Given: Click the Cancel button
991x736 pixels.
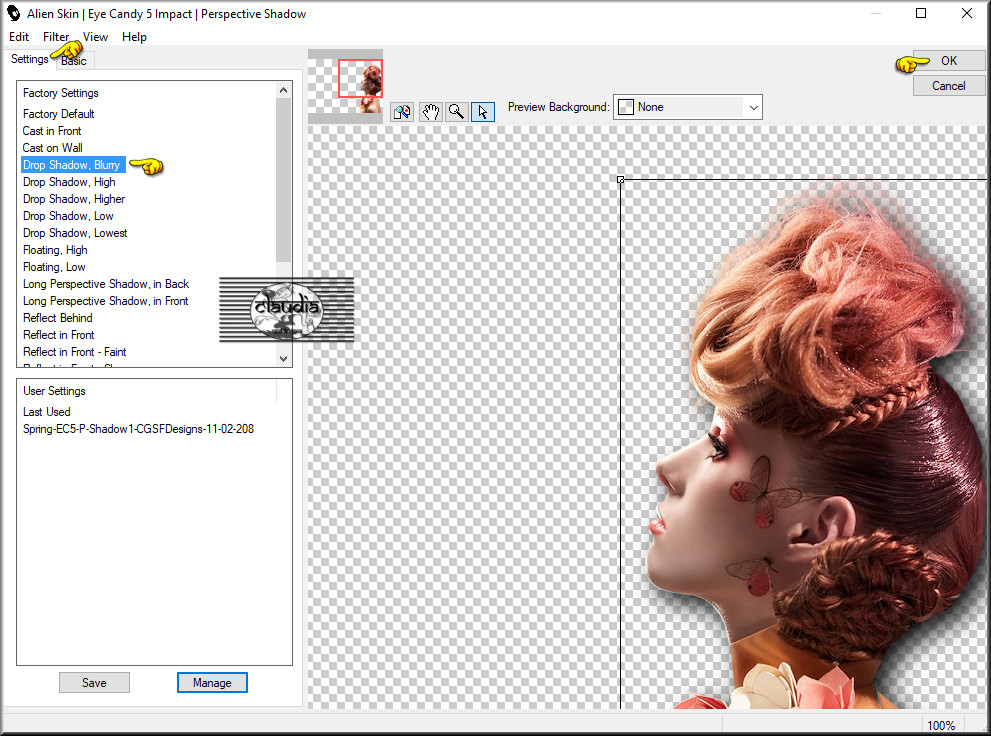Looking at the screenshot, I should pyautogui.click(x=949, y=86).
